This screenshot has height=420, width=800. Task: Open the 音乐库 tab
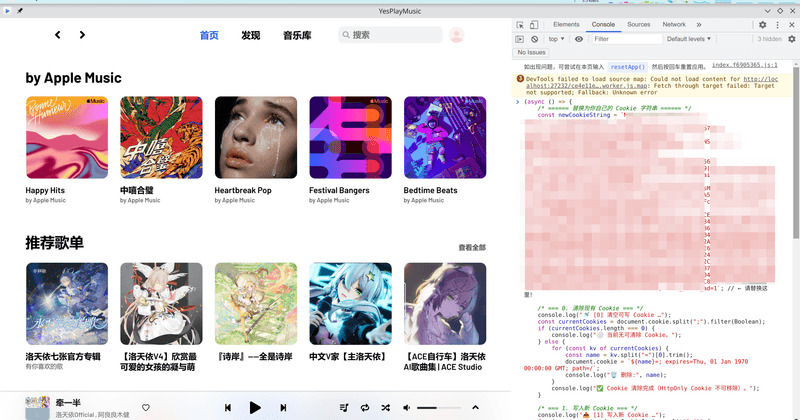pyautogui.click(x=297, y=35)
